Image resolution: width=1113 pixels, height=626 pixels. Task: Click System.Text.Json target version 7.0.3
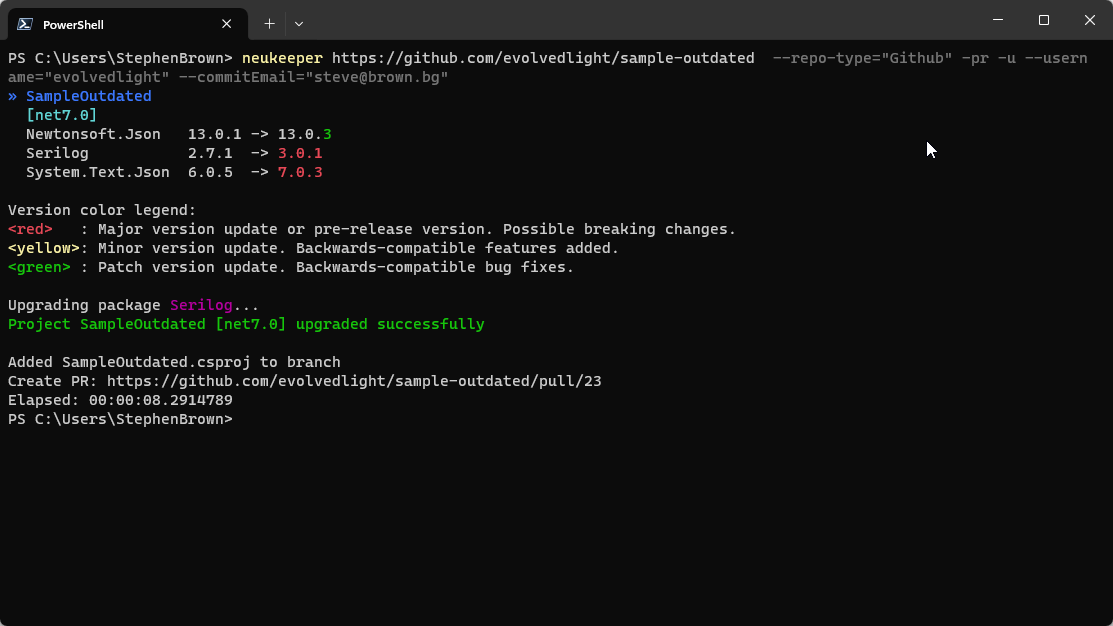pyautogui.click(x=300, y=172)
